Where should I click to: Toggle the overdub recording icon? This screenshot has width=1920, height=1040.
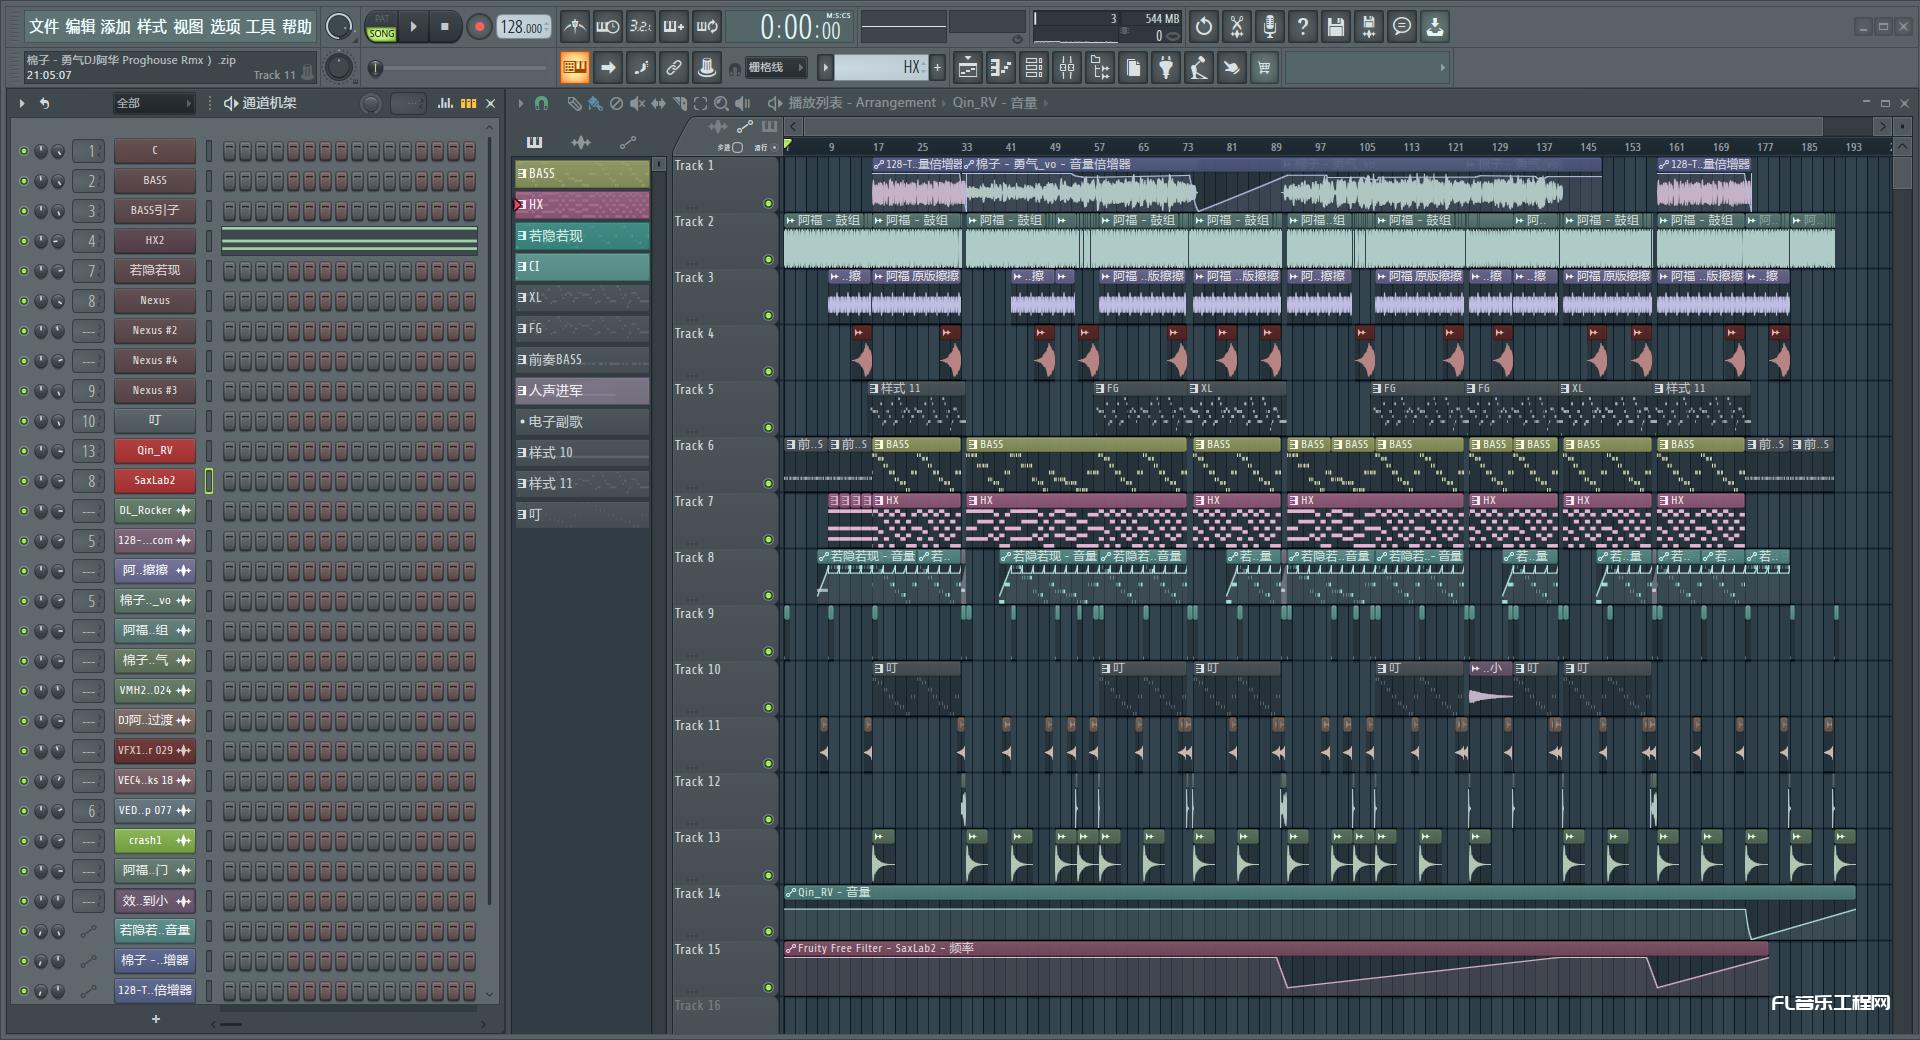(674, 27)
